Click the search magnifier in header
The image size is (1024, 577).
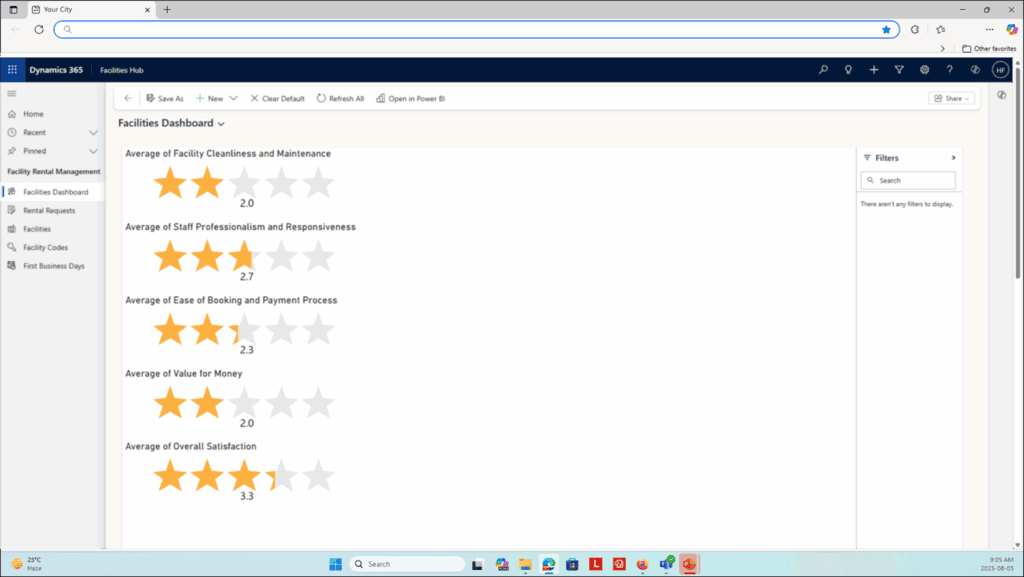(x=823, y=70)
